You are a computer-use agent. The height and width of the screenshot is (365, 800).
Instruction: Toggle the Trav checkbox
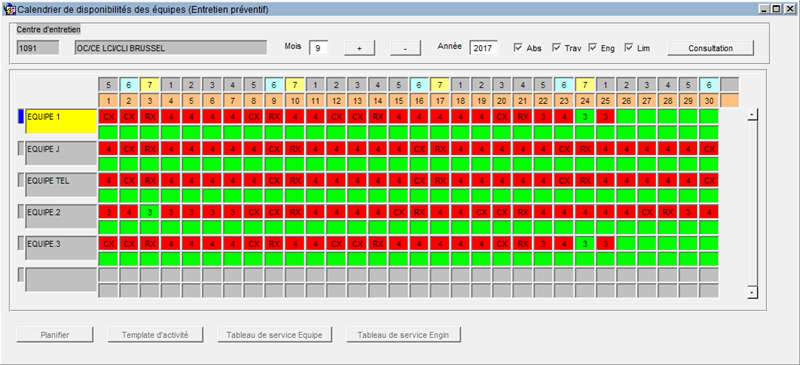[556, 47]
